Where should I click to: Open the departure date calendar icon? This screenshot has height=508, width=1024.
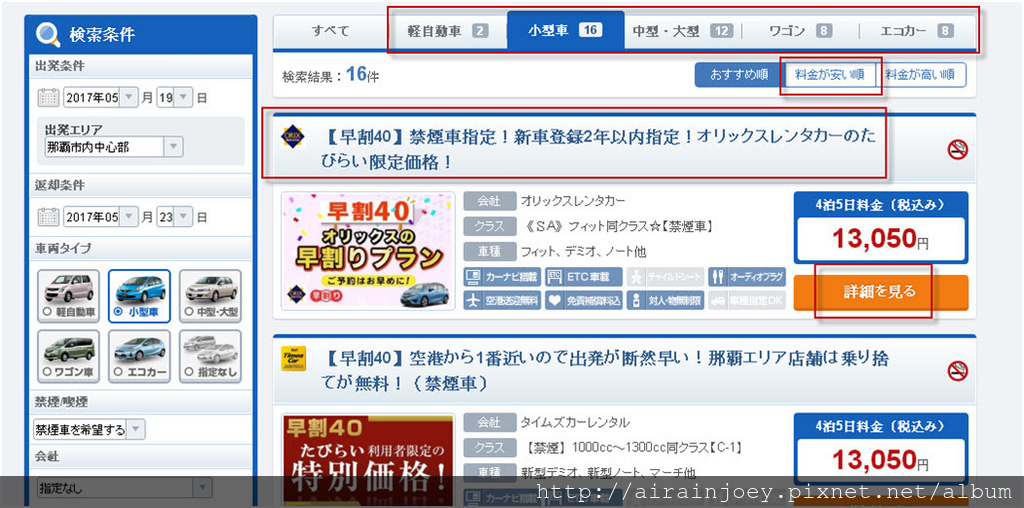click(x=48, y=98)
